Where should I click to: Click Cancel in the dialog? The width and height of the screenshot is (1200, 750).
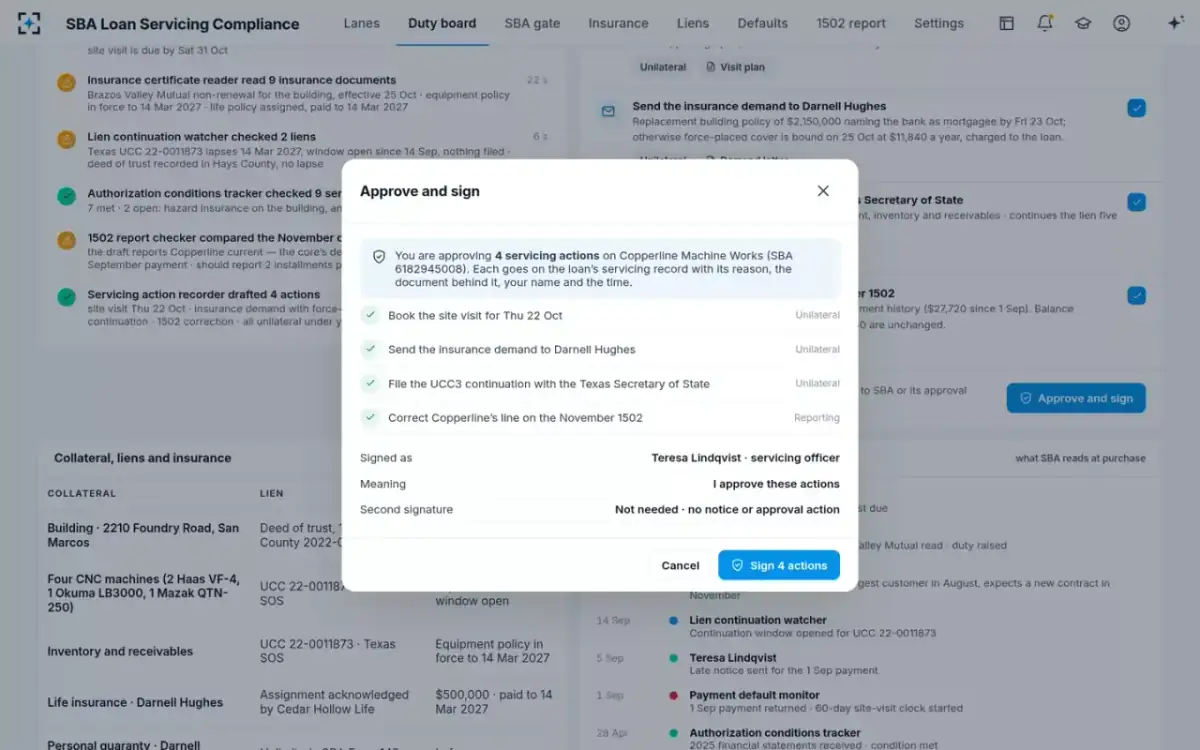pyautogui.click(x=680, y=565)
